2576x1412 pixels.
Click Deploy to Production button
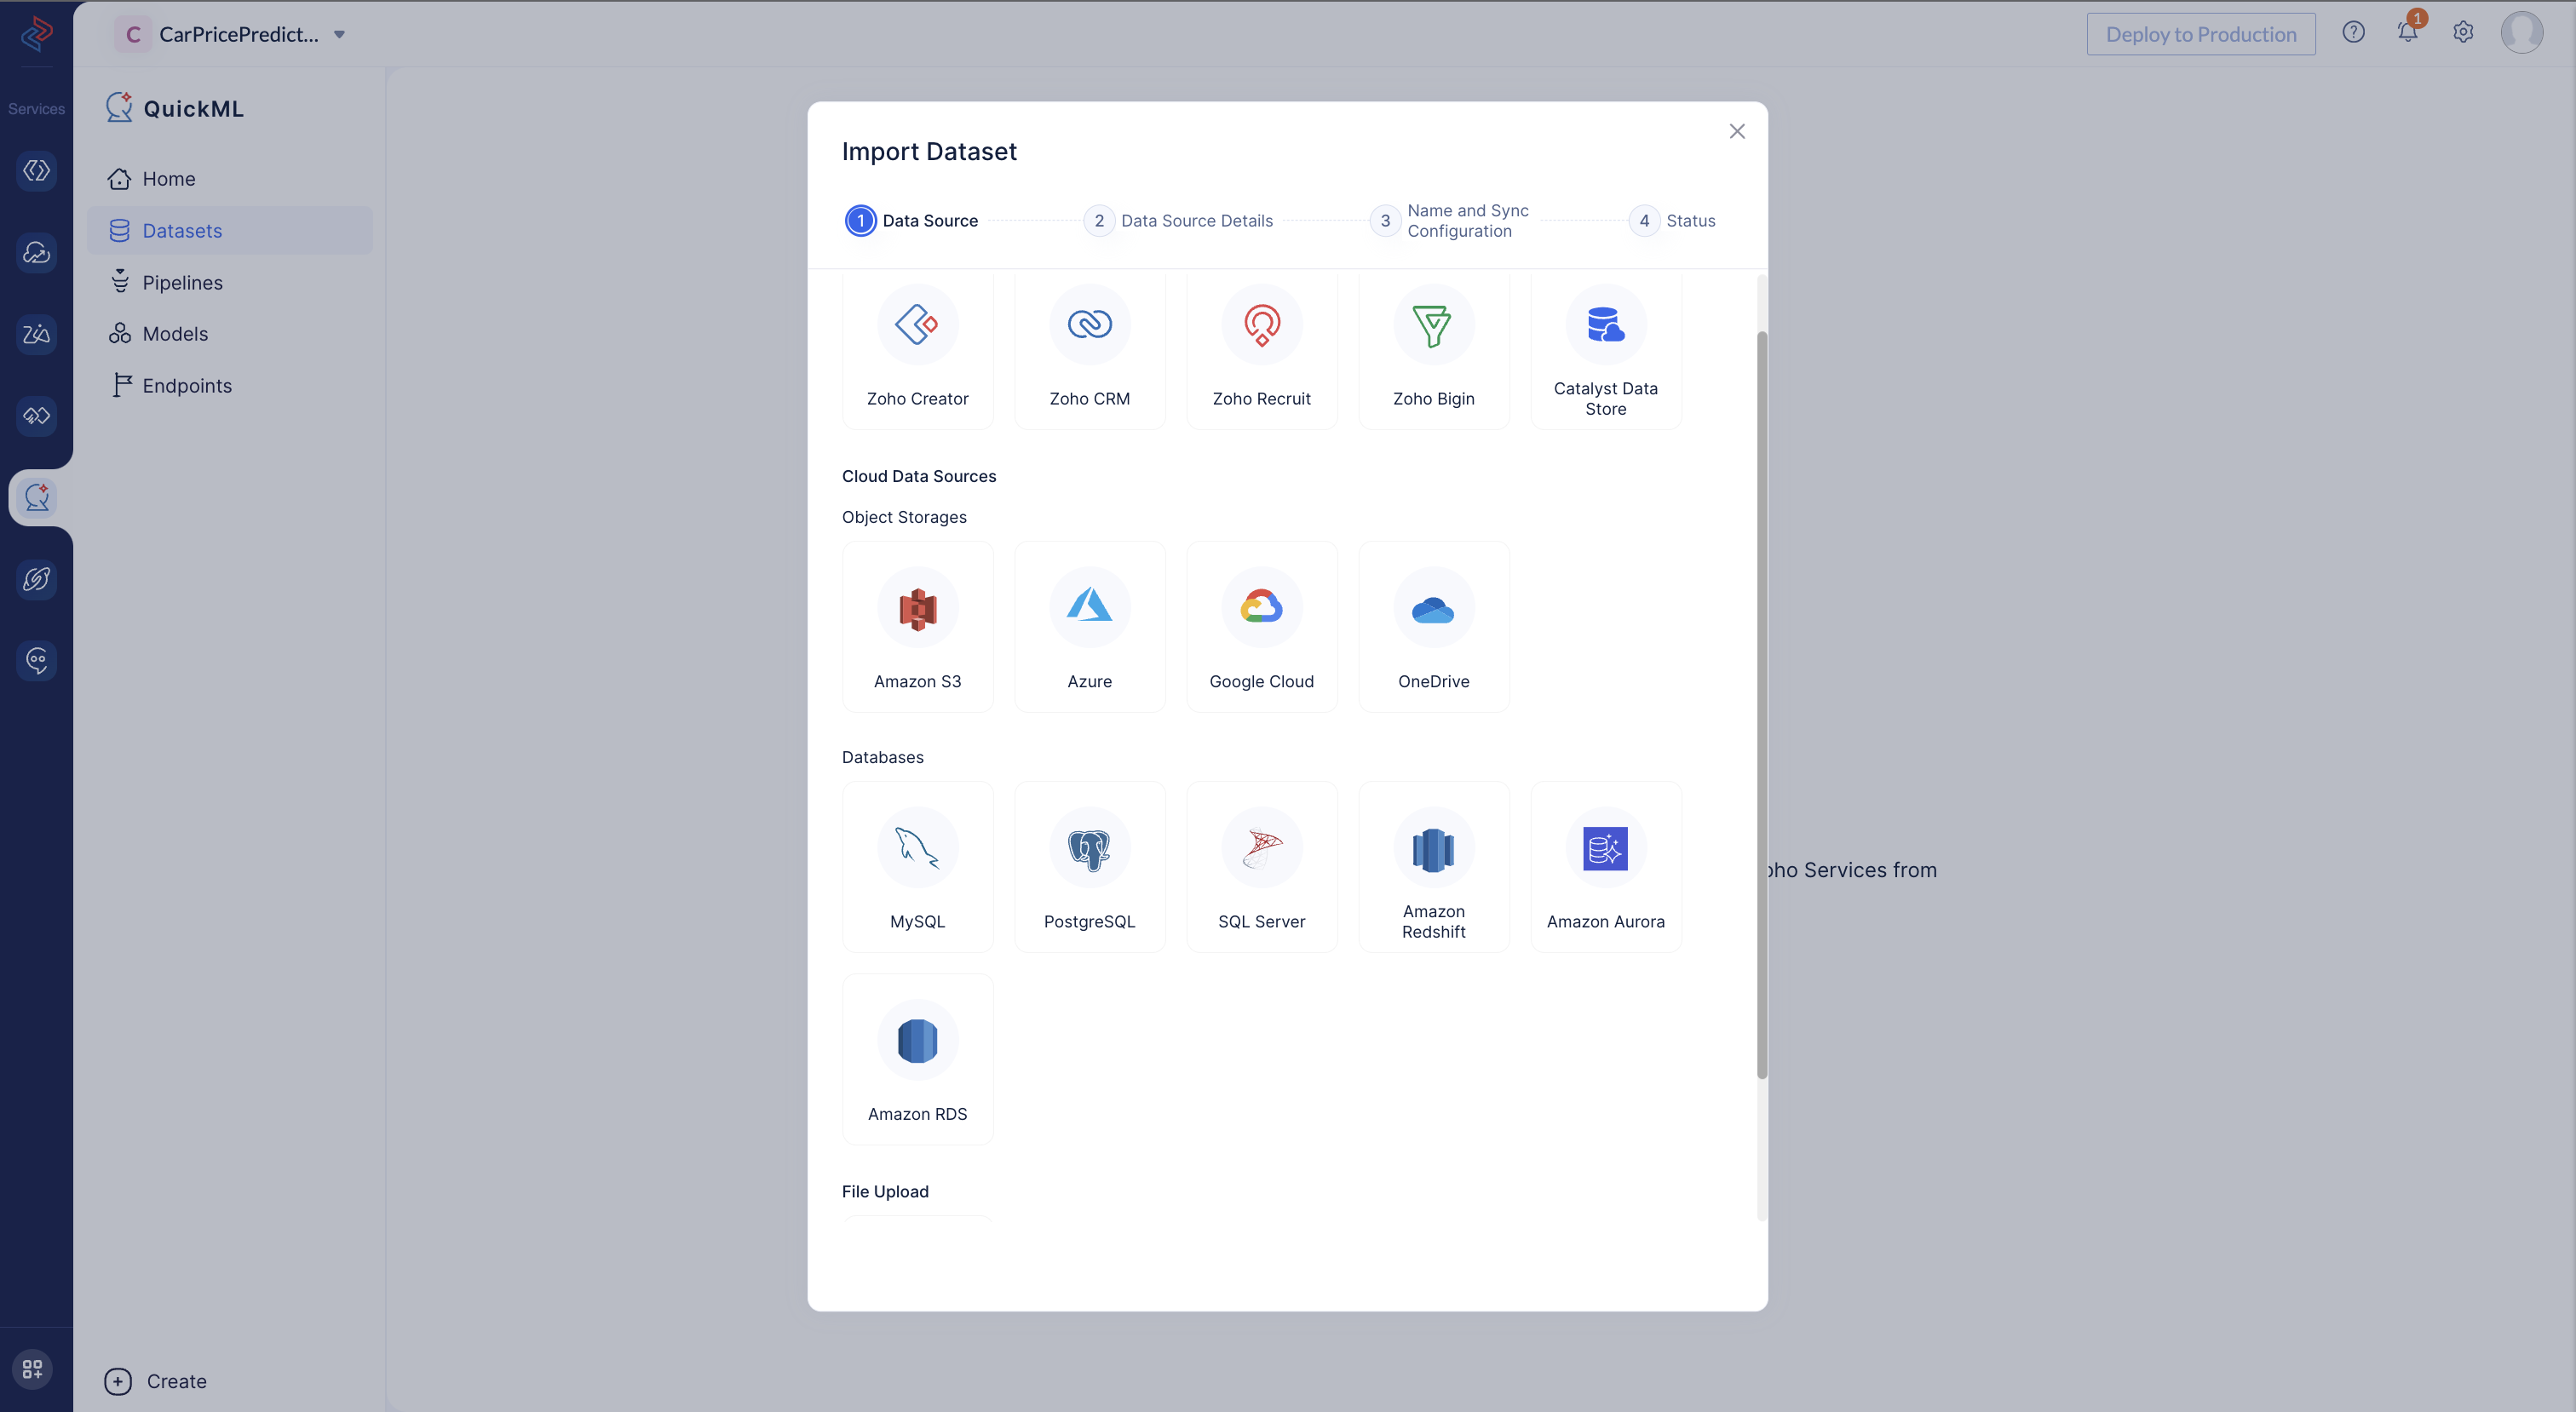(x=2200, y=34)
